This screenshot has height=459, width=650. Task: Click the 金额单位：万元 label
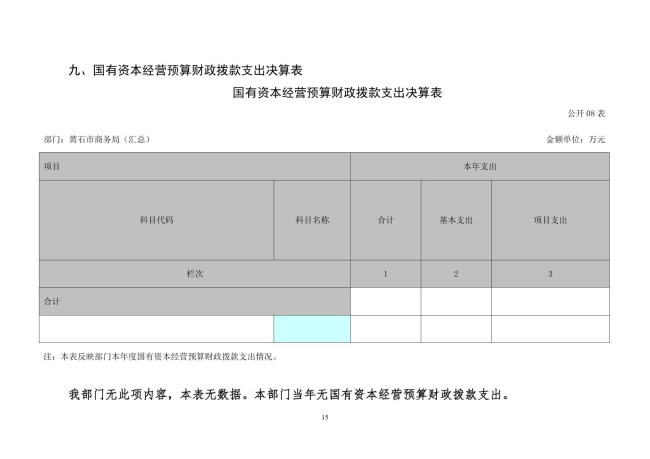pos(575,139)
